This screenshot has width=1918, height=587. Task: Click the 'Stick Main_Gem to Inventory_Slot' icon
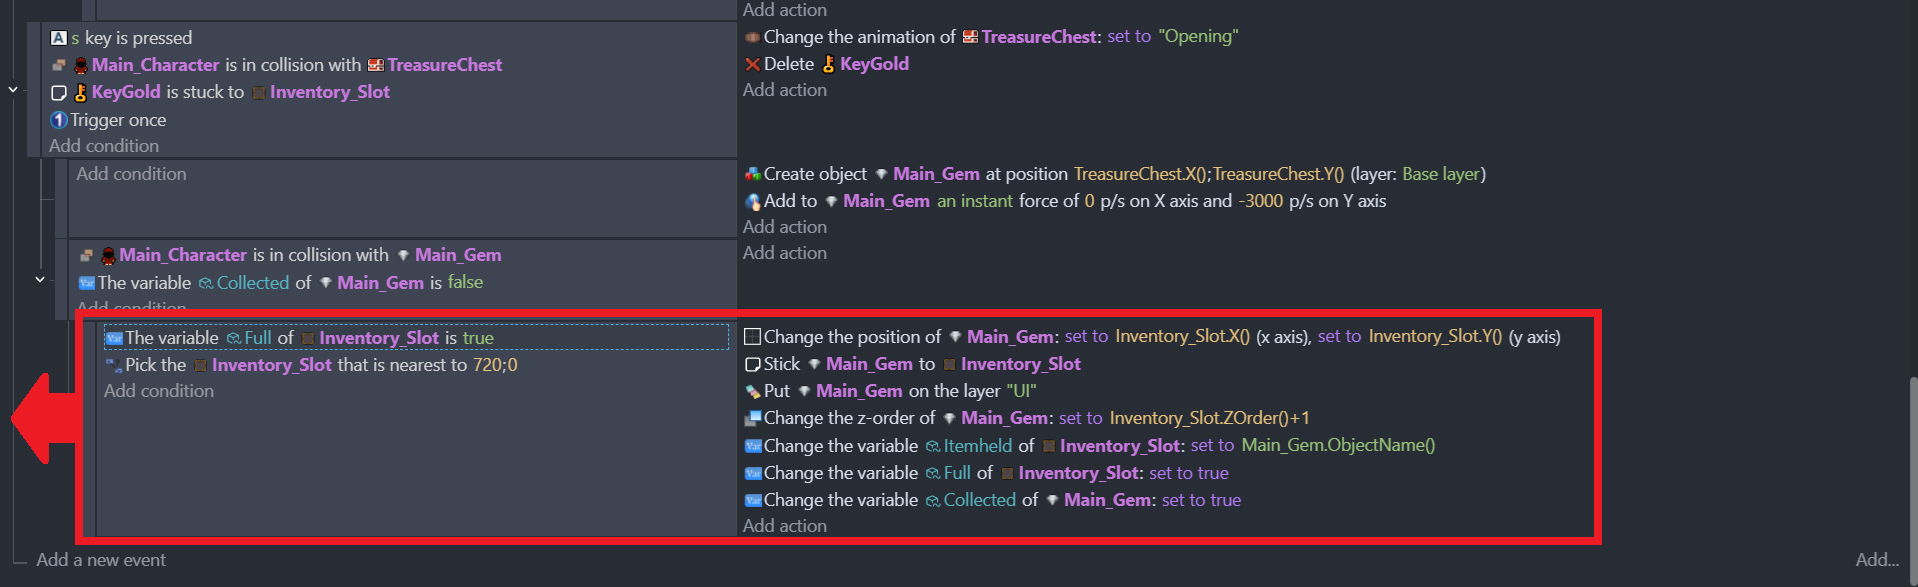coord(752,364)
